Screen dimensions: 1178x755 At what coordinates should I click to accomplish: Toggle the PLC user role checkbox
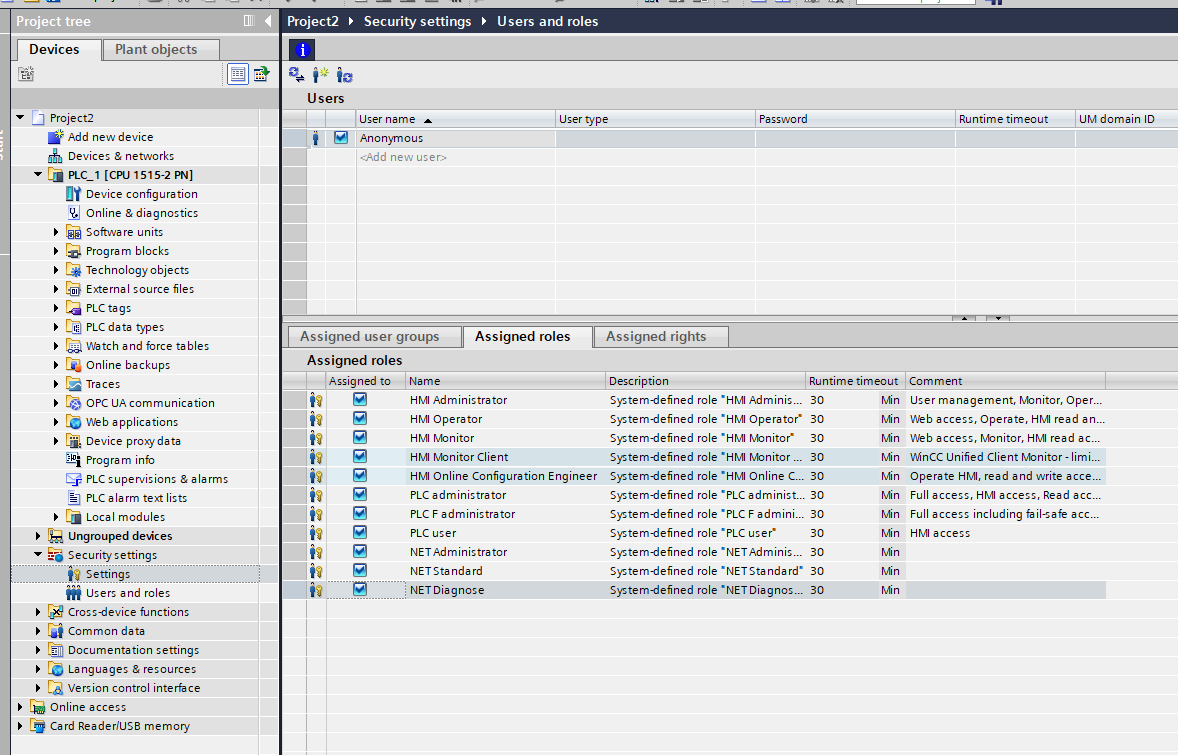360,533
